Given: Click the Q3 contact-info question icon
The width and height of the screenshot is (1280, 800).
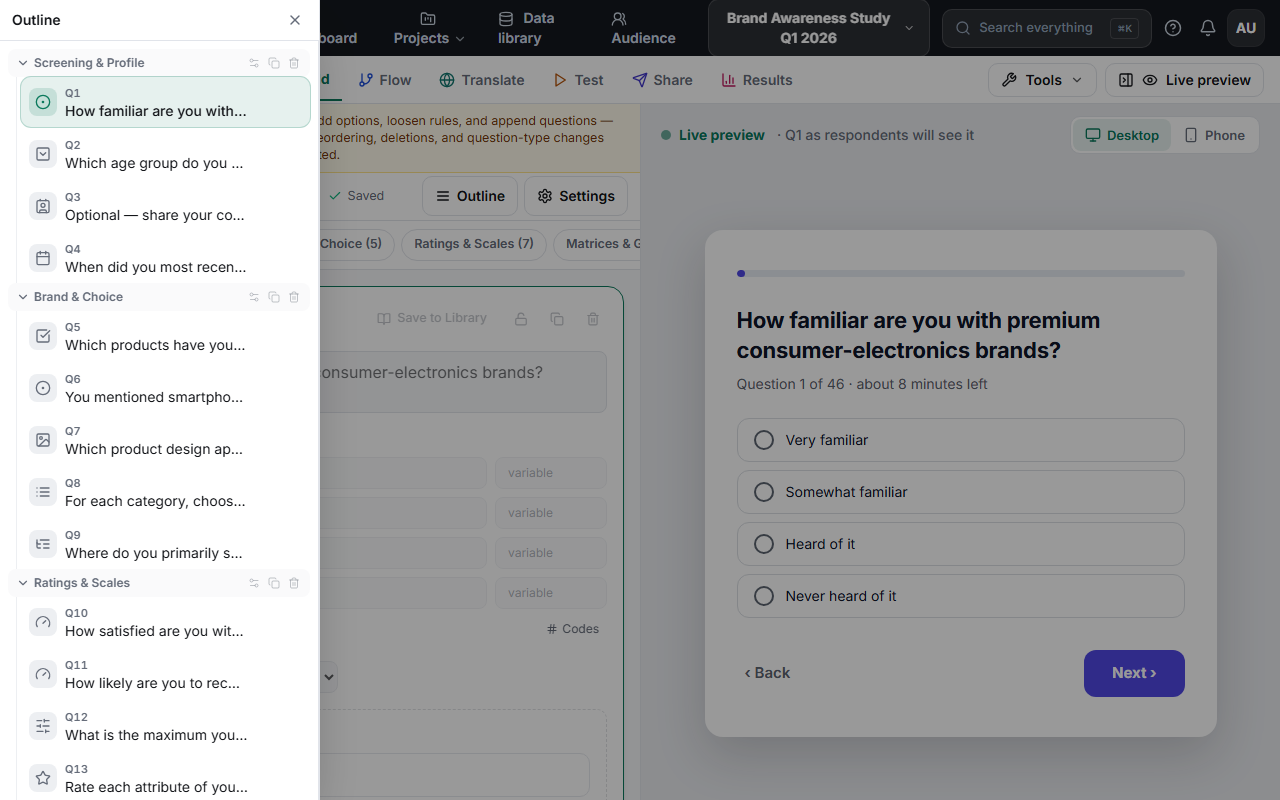Looking at the screenshot, I should point(43,206).
